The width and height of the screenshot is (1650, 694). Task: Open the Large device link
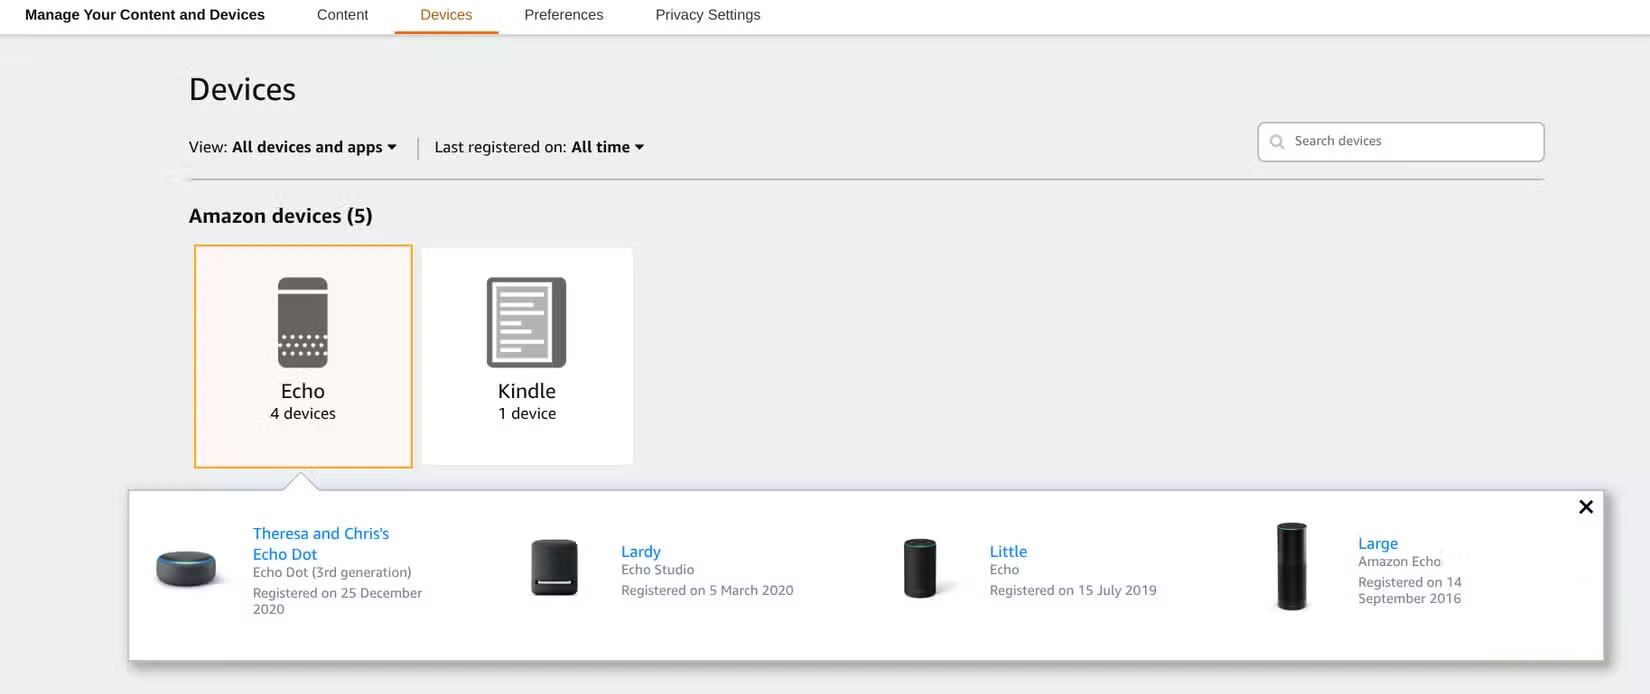[1378, 543]
